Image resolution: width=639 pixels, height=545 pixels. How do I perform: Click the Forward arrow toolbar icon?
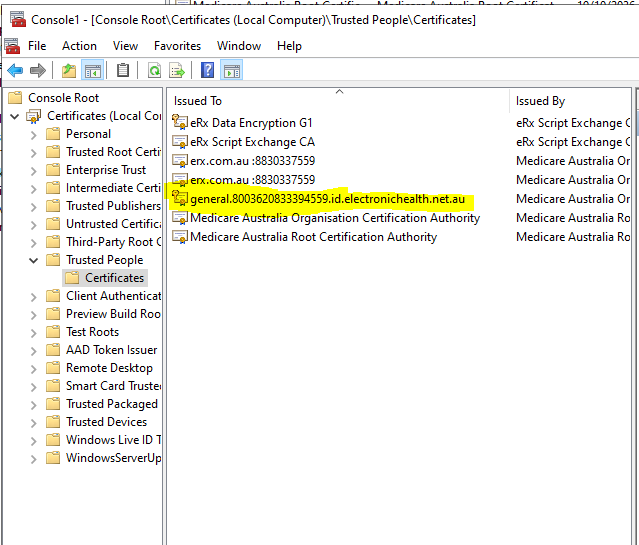38,71
